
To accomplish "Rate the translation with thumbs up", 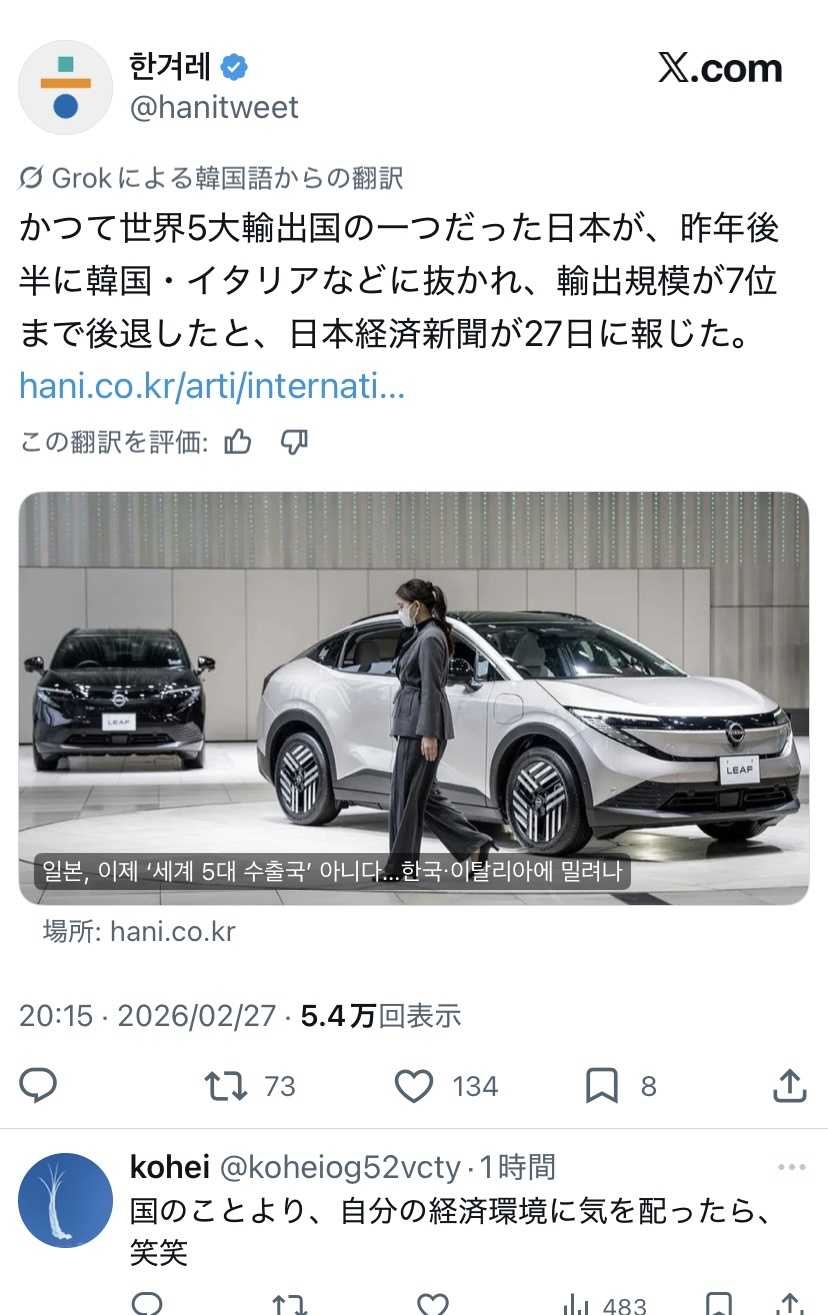I will coord(238,441).
